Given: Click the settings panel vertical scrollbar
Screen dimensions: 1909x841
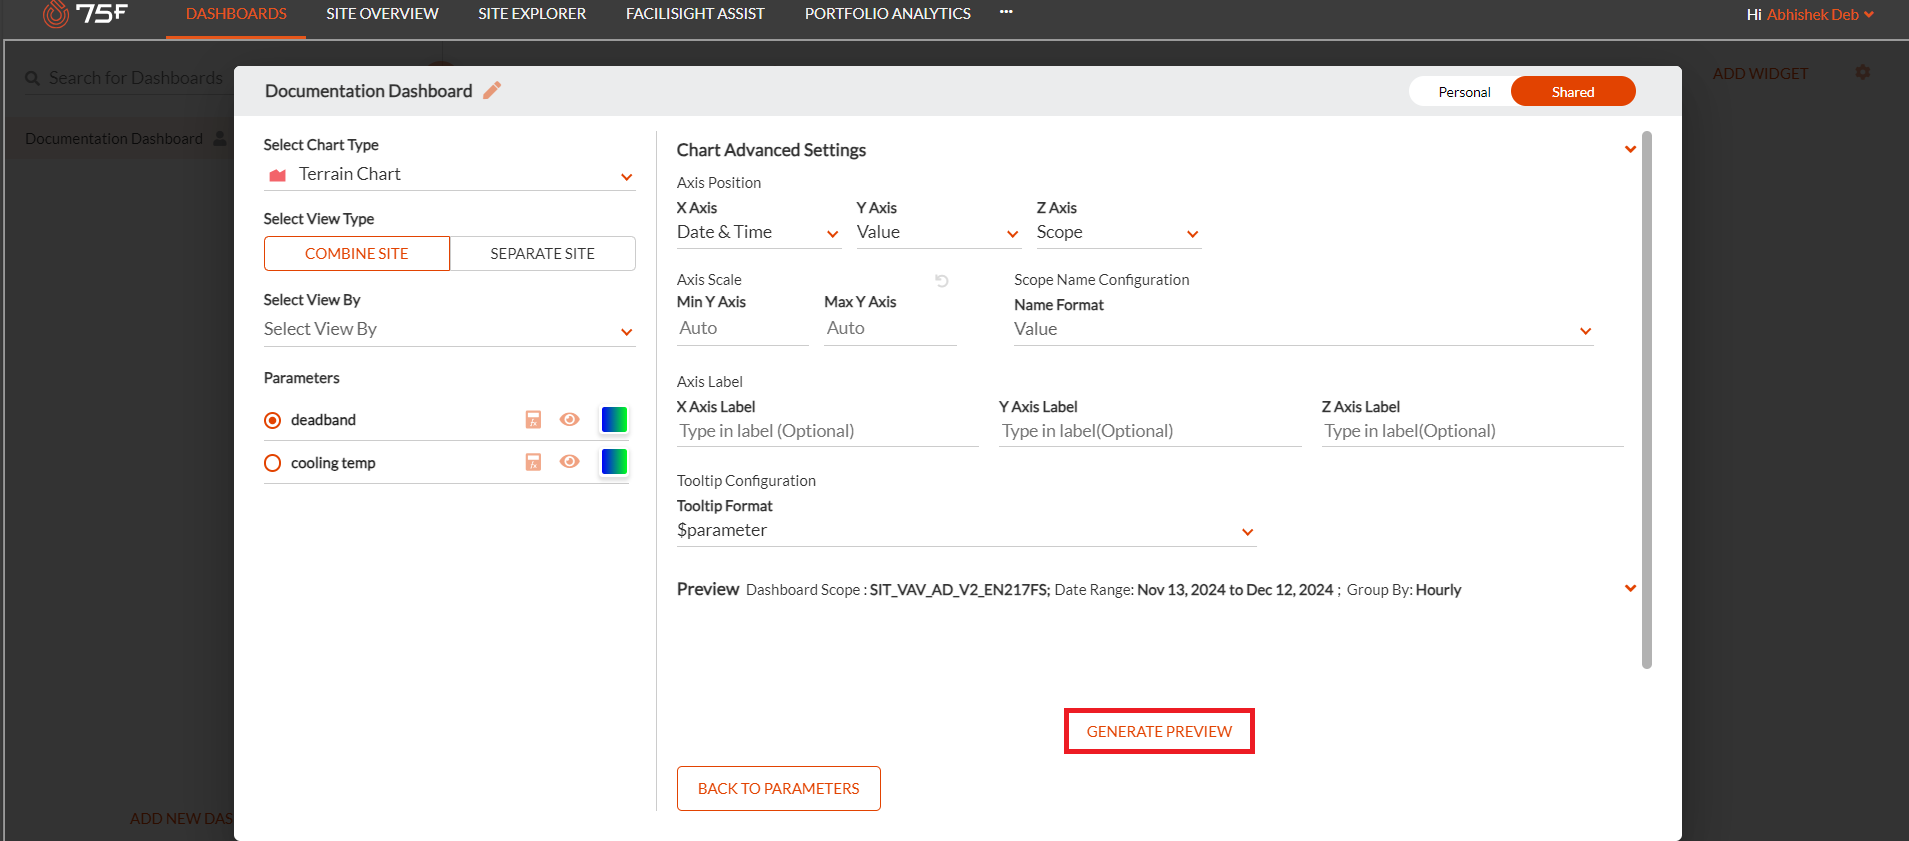Looking at the screenshot, I should pos(1647,400).
